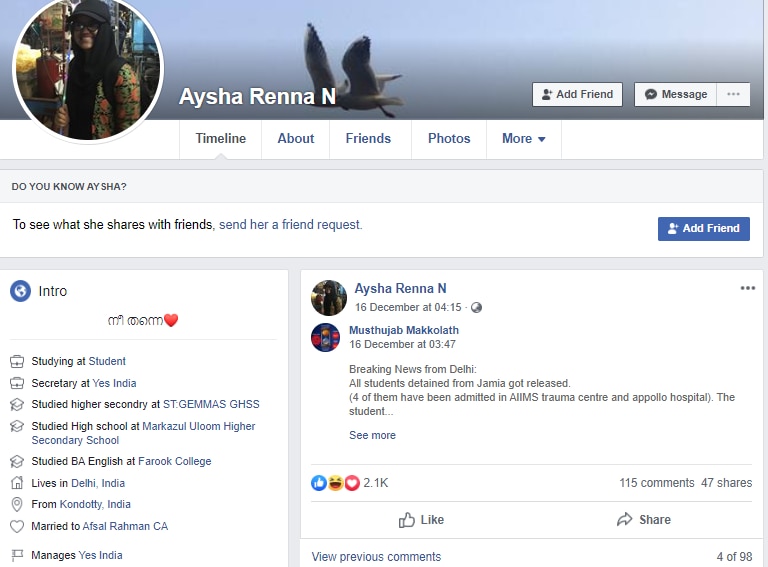Click the globe icon beside Intro

20,291
